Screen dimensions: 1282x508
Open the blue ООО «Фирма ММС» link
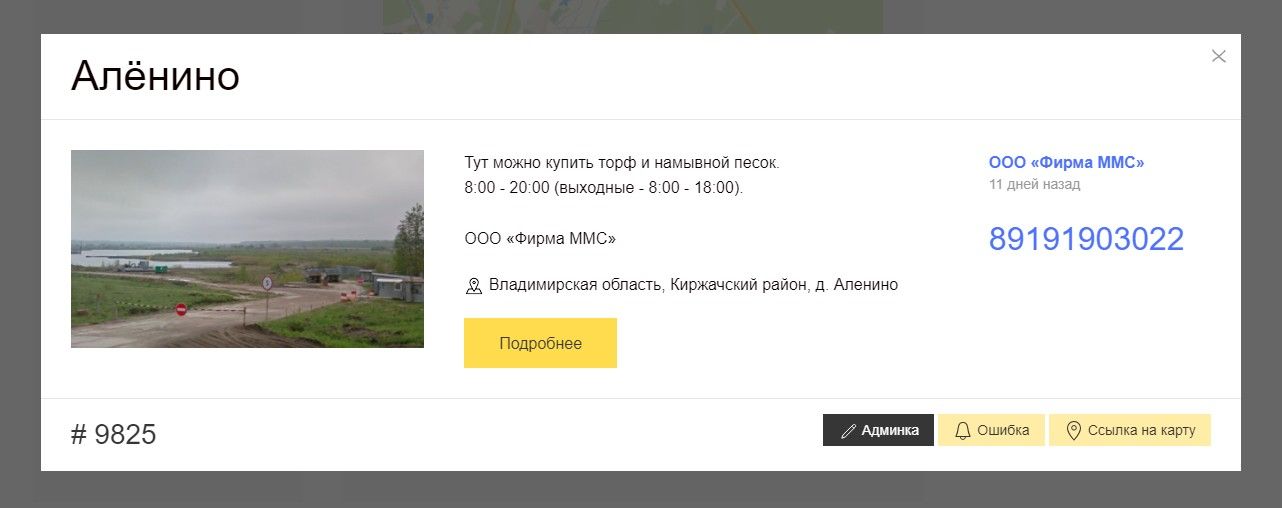click(x=1066, y=163)
